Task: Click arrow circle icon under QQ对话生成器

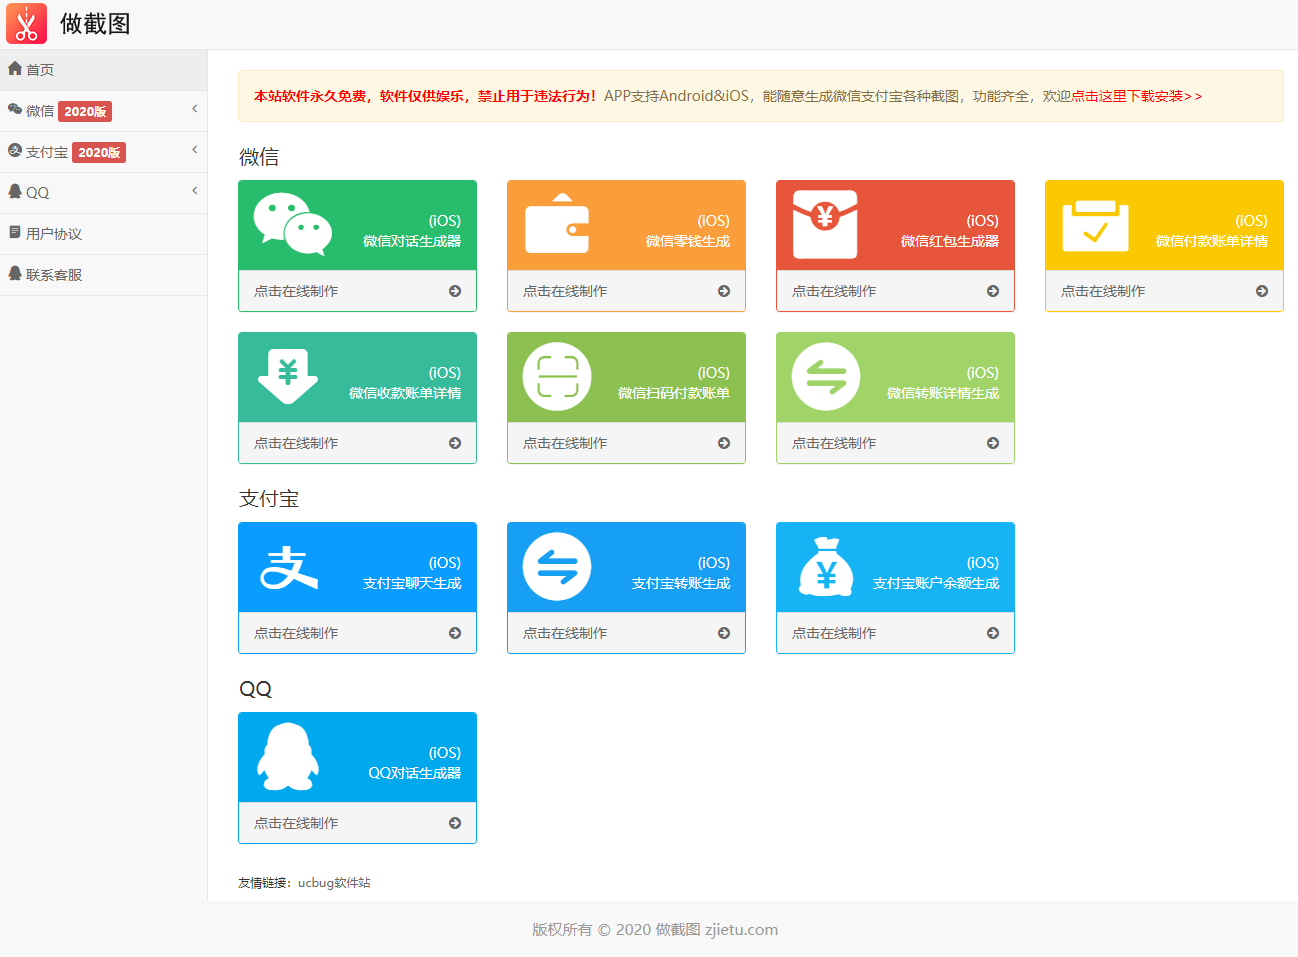Action: pos(455,823)
